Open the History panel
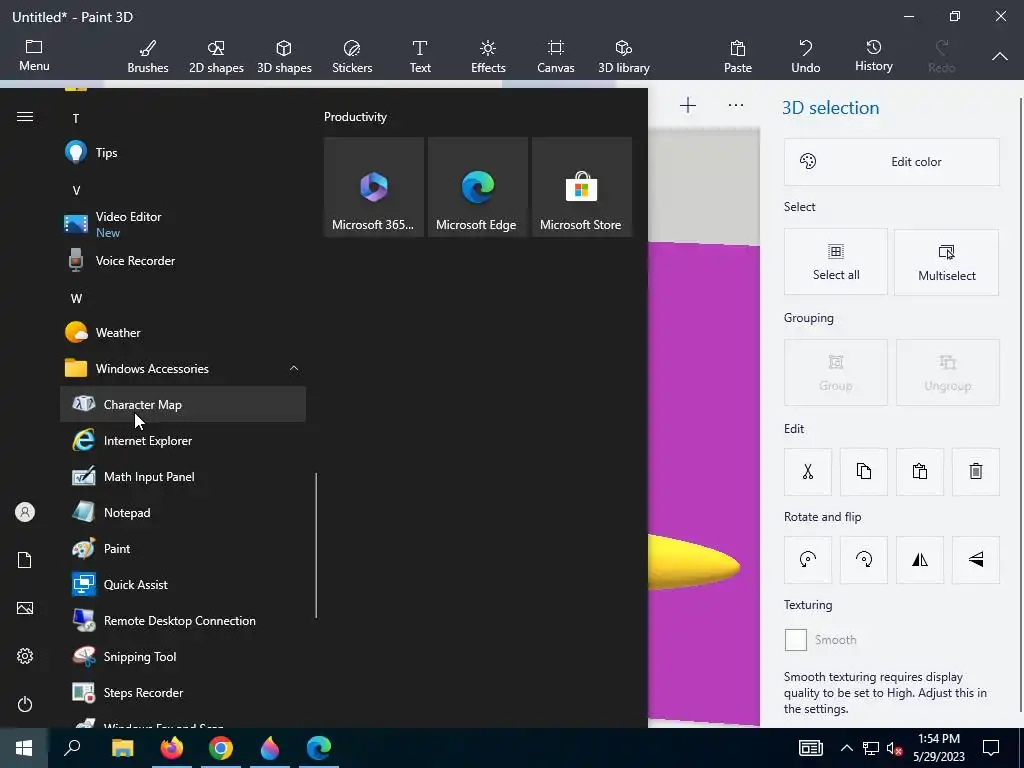The image size is (1024, 768). coord(874,56)
